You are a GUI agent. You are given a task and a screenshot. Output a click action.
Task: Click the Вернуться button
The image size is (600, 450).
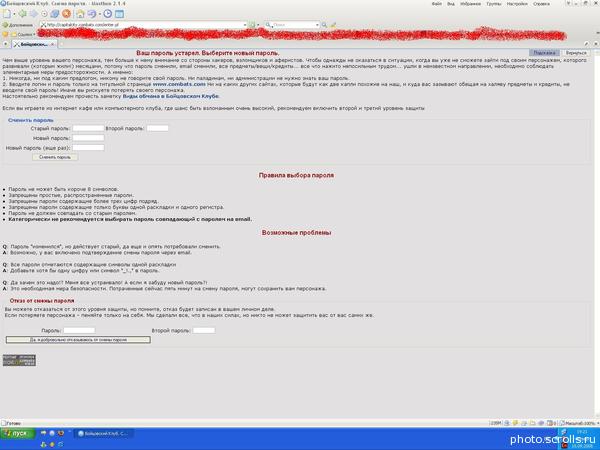tap(576, 53)
